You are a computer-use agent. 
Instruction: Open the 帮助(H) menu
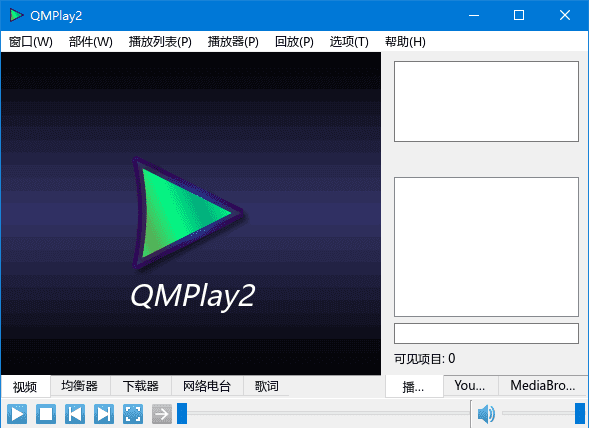coord(405,41)
